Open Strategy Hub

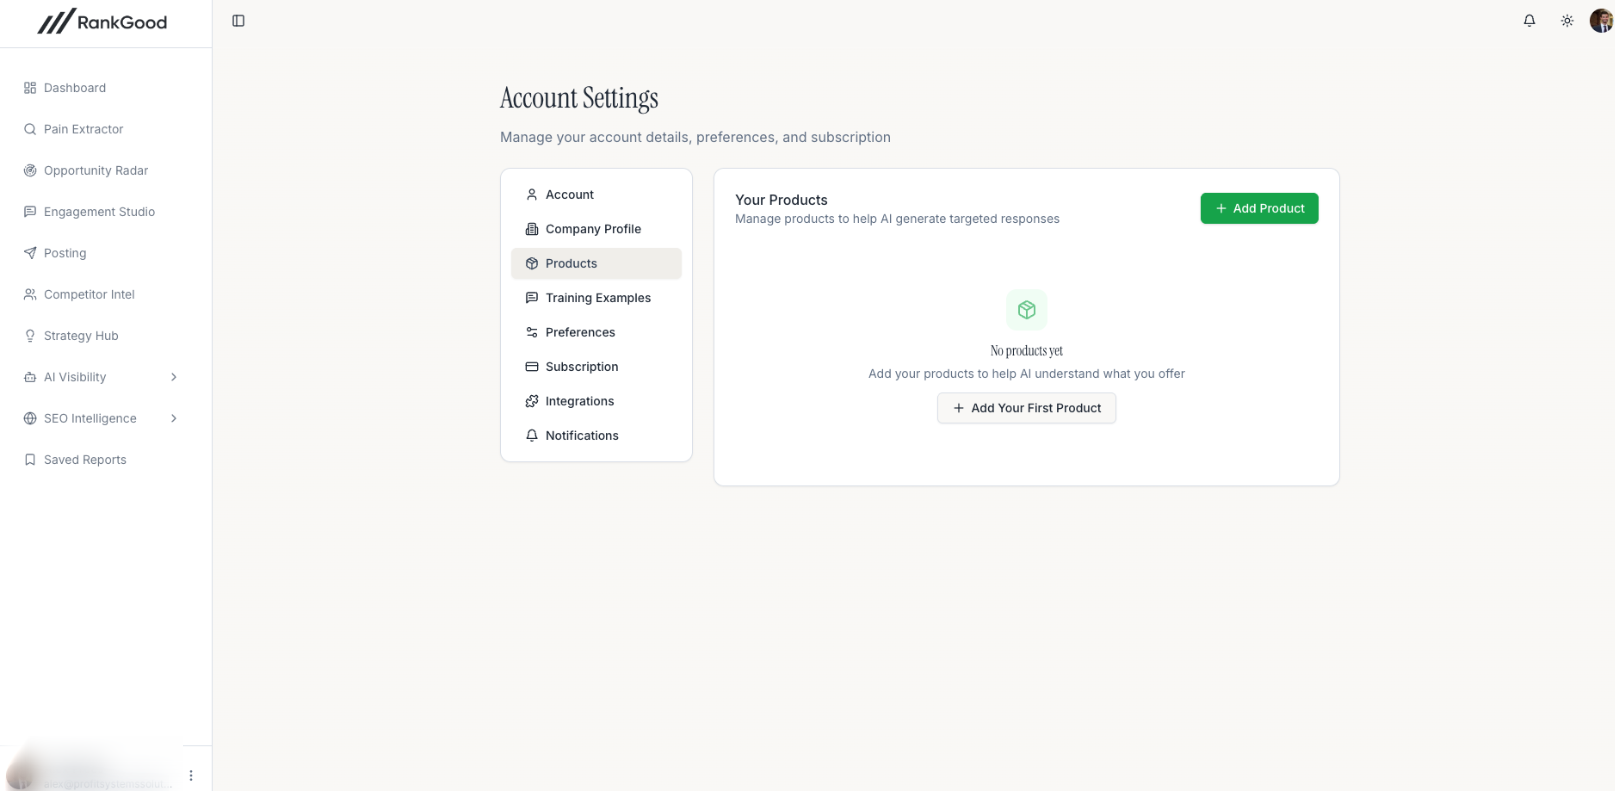click(x=80, y=336)
